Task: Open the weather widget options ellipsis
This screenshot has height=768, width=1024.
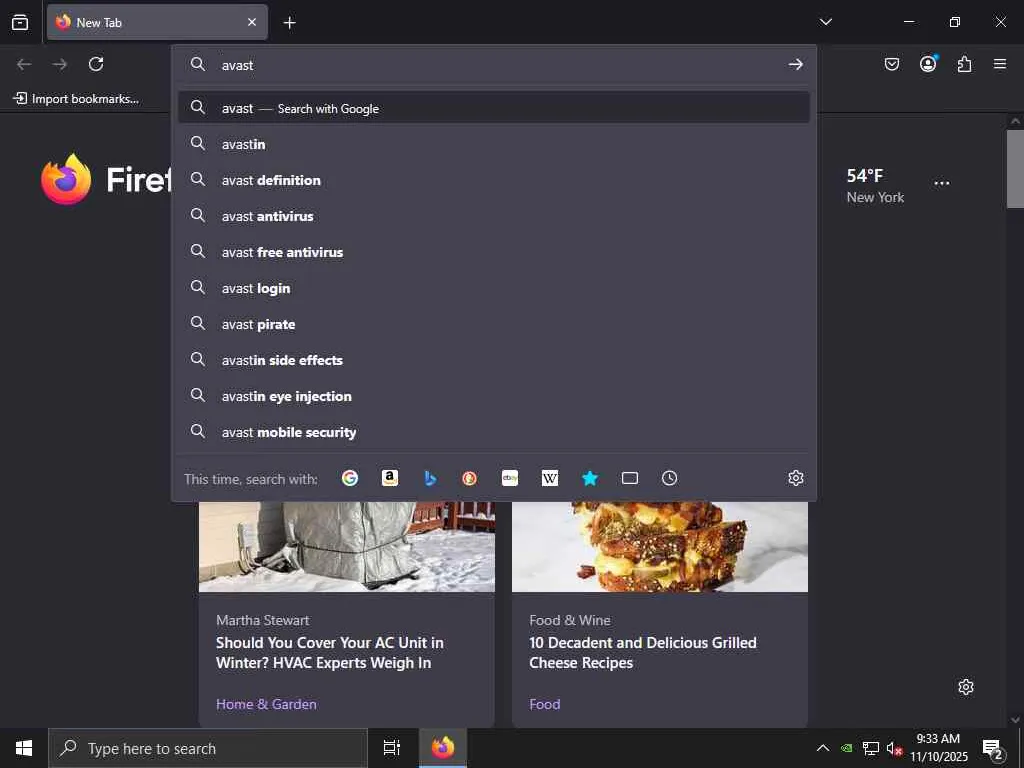Action: click(x=942, y=184)
